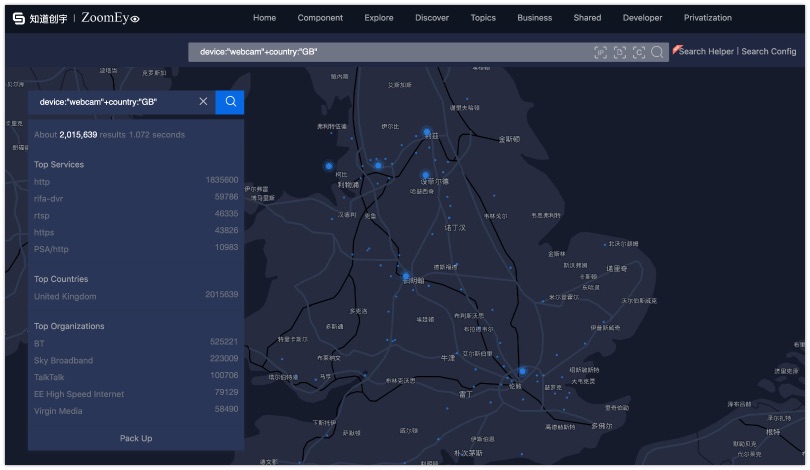Click the C scan icon in top search bar

[638, 52]
